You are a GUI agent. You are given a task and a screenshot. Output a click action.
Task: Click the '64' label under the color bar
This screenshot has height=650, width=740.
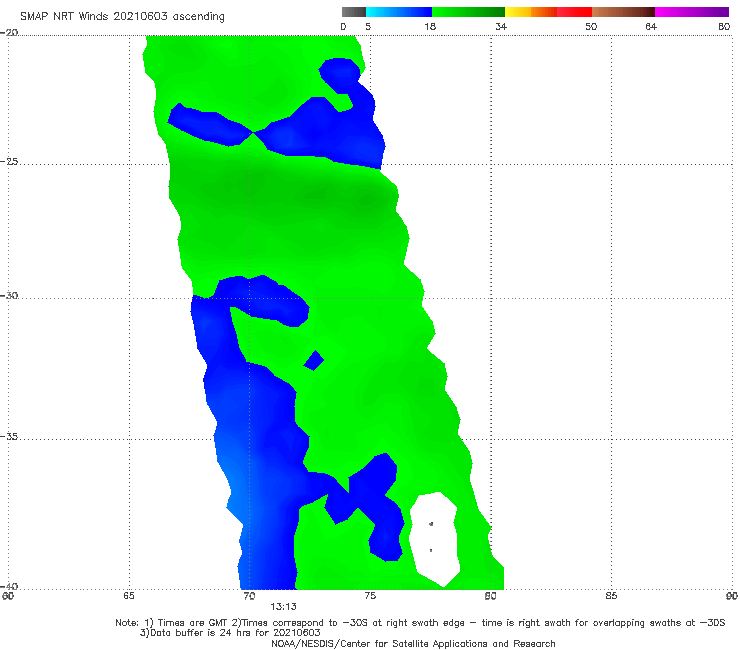pos(651,26)
